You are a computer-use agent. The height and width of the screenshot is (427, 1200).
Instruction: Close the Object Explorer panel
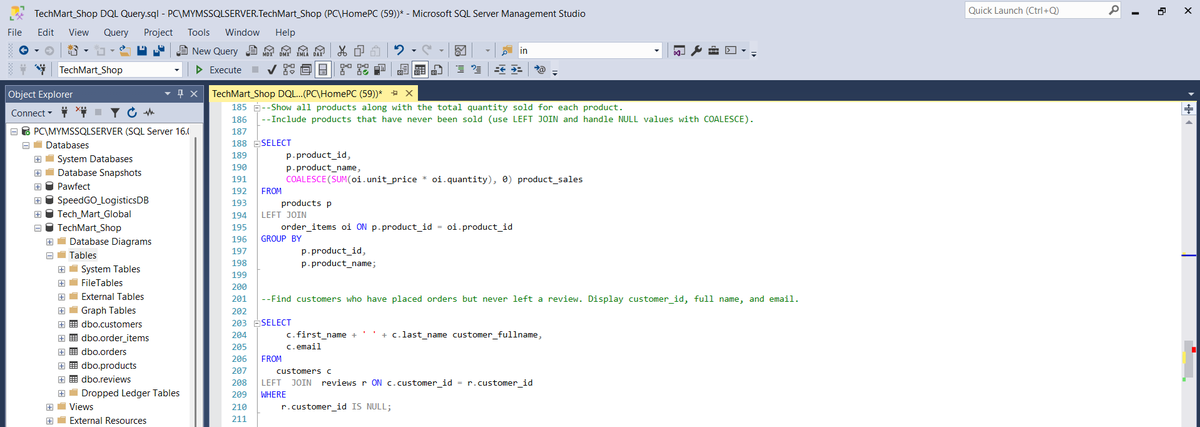tap(194, 94)
